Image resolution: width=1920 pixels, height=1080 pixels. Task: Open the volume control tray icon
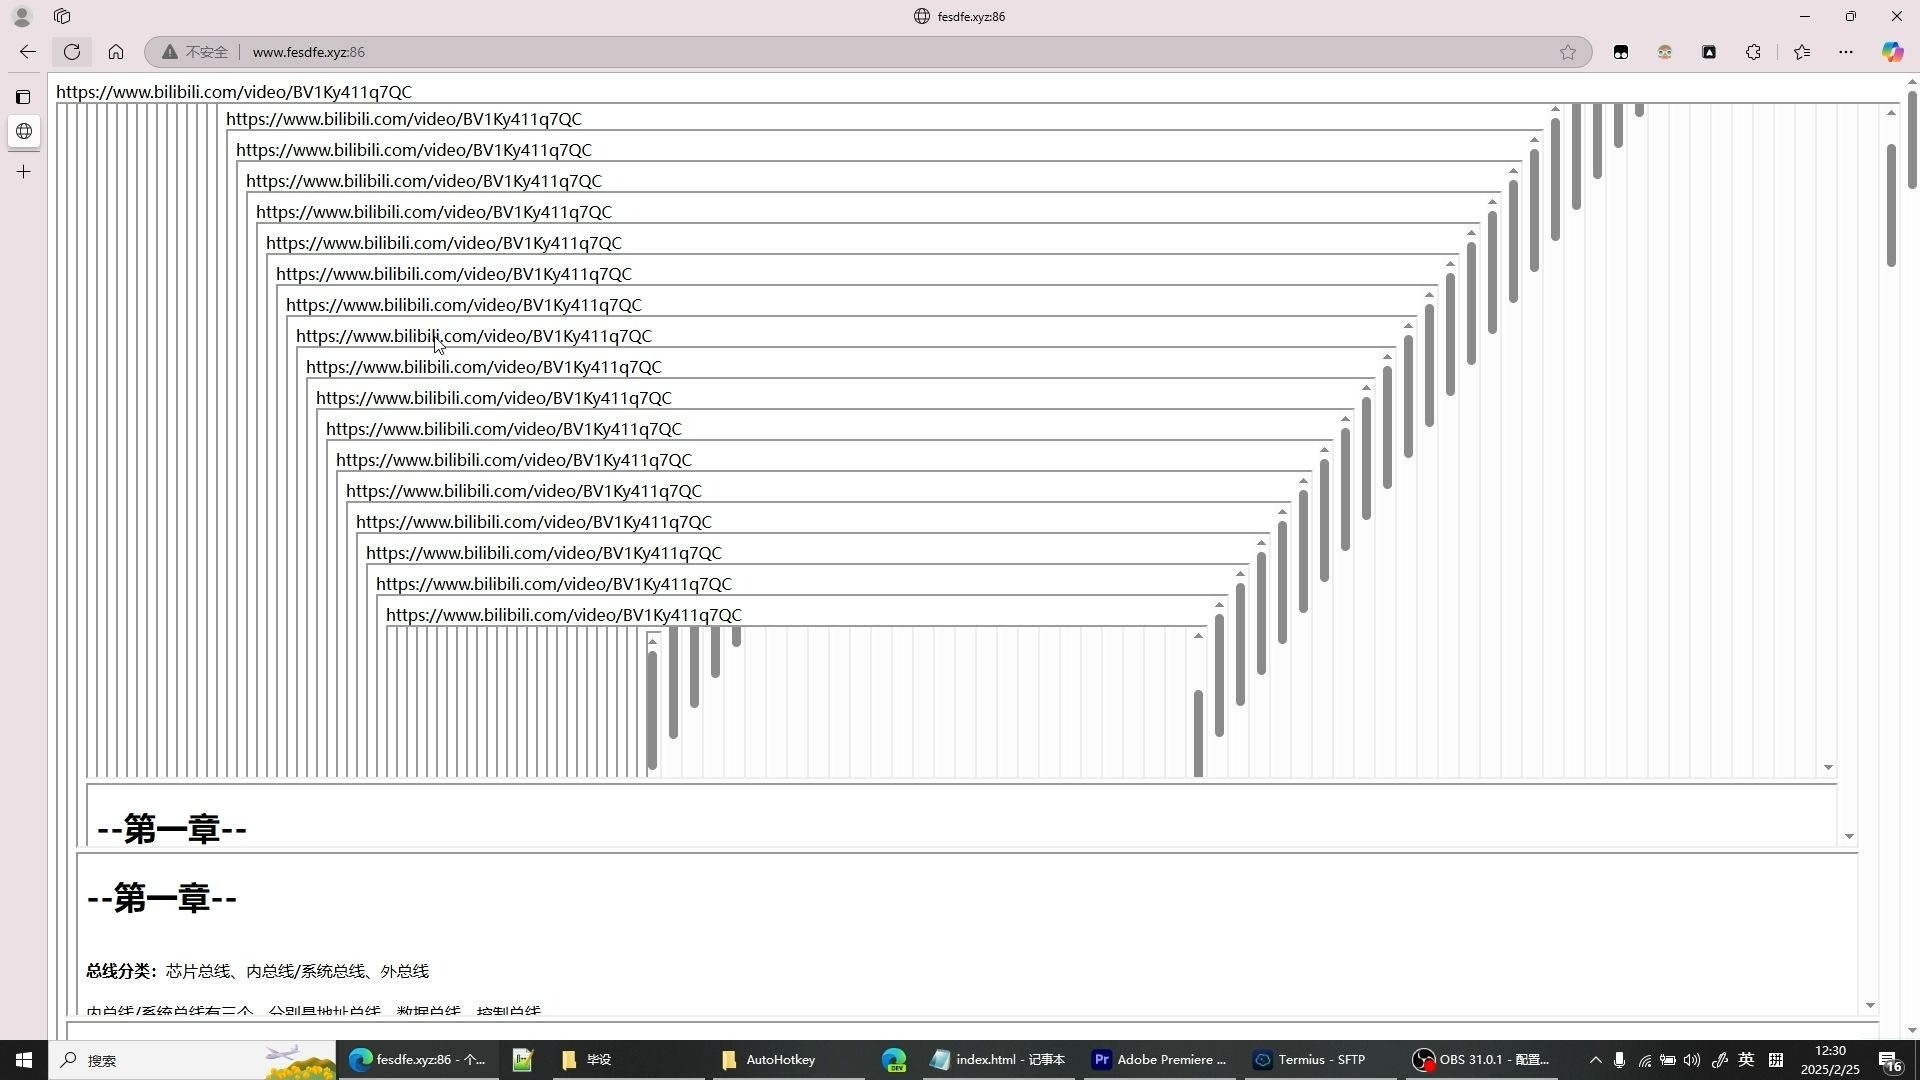pos(1692,1060)
